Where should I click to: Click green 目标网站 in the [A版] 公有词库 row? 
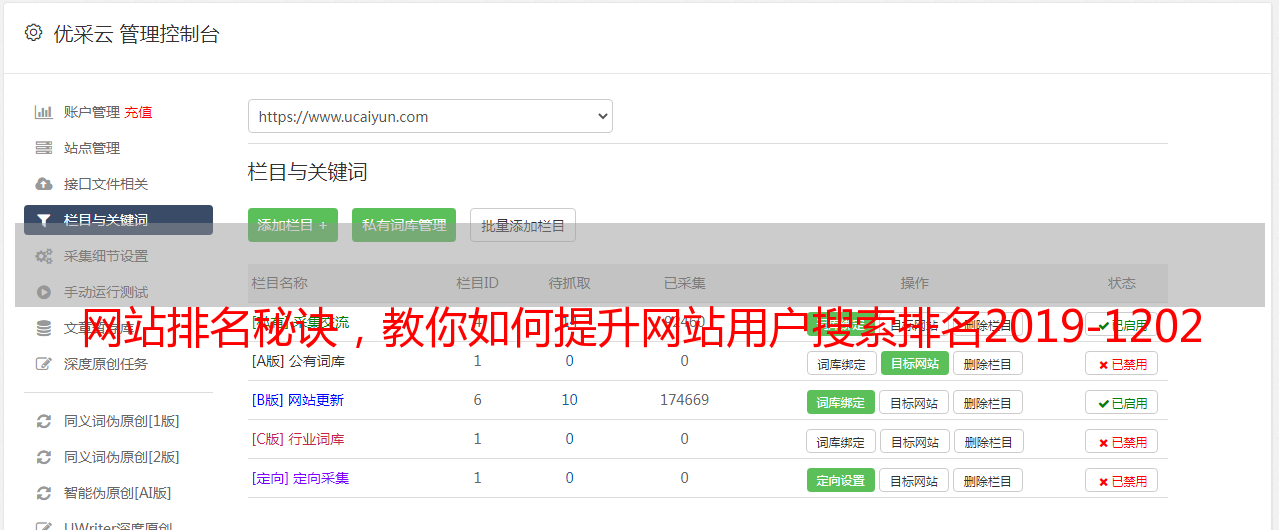click(914, 363)
